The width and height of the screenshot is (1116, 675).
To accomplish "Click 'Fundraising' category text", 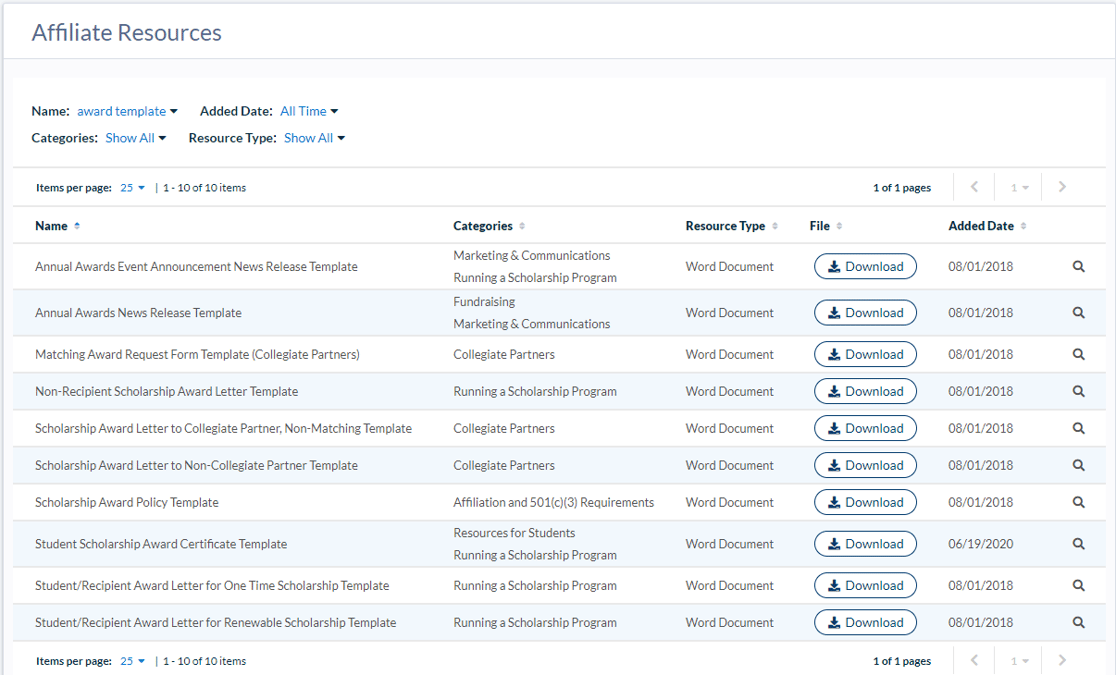I will click(x=484, y=302).
